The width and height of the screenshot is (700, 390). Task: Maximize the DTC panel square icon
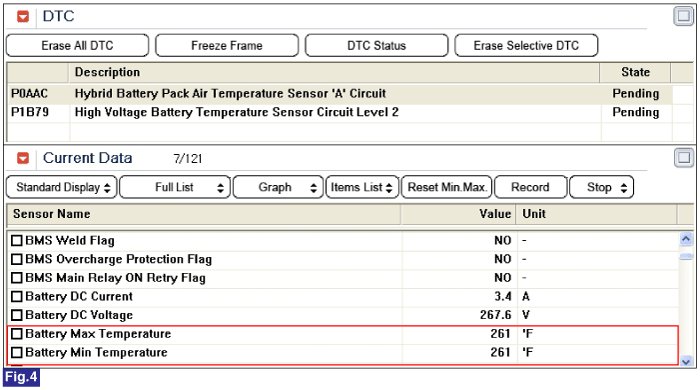(x=683, y=17)
